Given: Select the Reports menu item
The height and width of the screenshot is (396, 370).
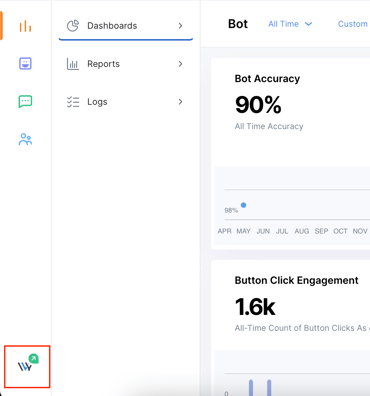Looking at the screenshot, I should coord(126,64).
